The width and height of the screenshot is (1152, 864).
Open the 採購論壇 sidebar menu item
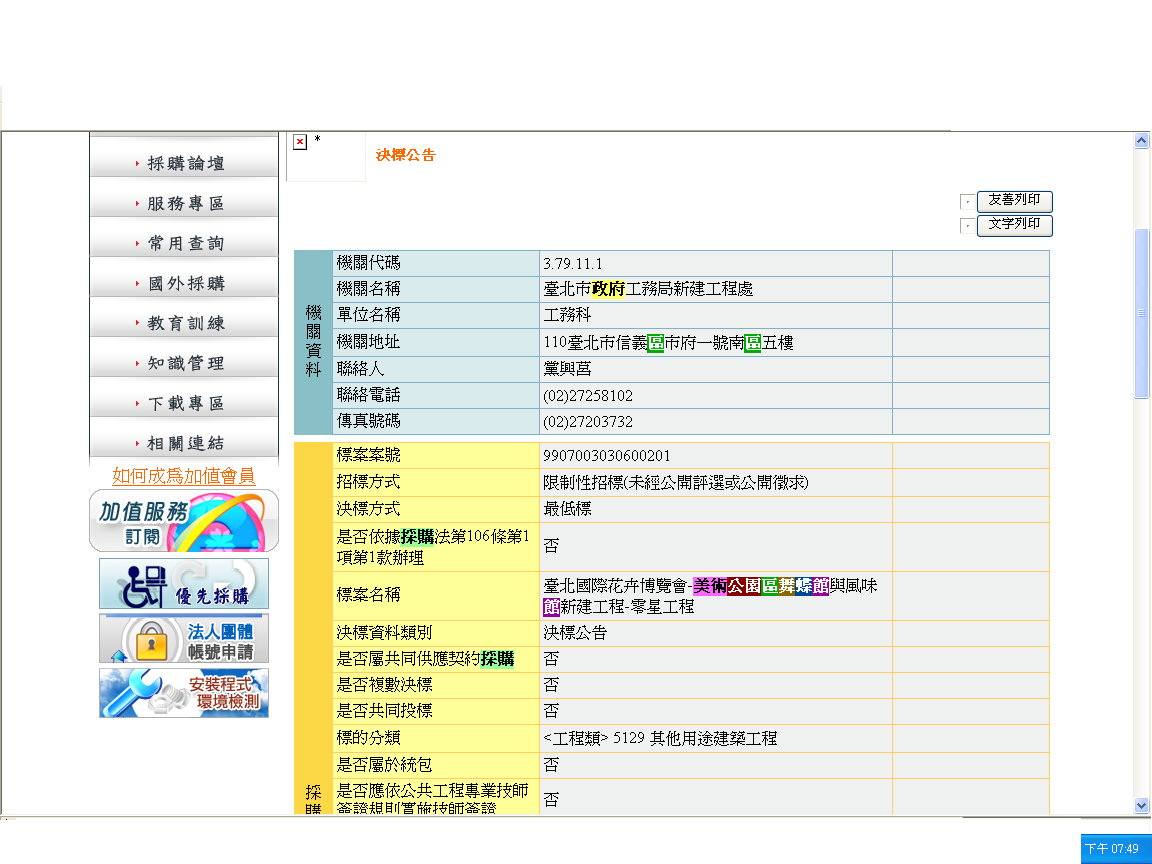tap(184, 163)
